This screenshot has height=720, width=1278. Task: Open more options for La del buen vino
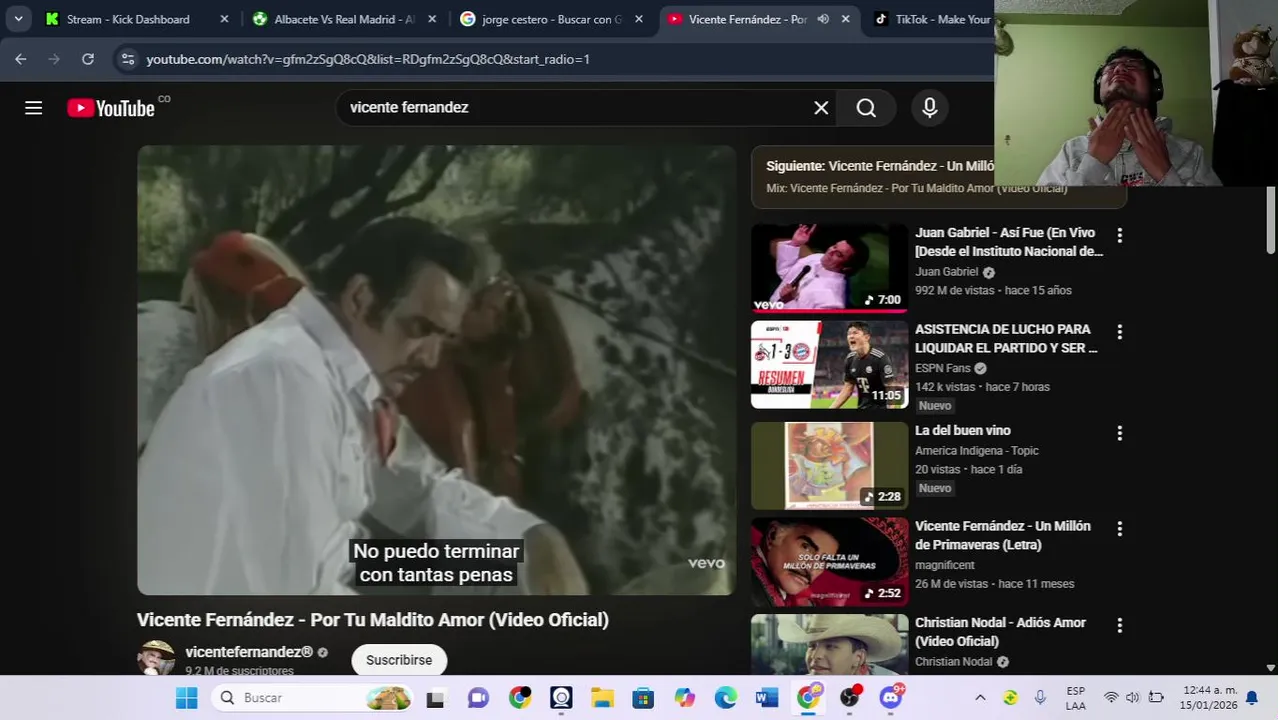[1119, 433]
